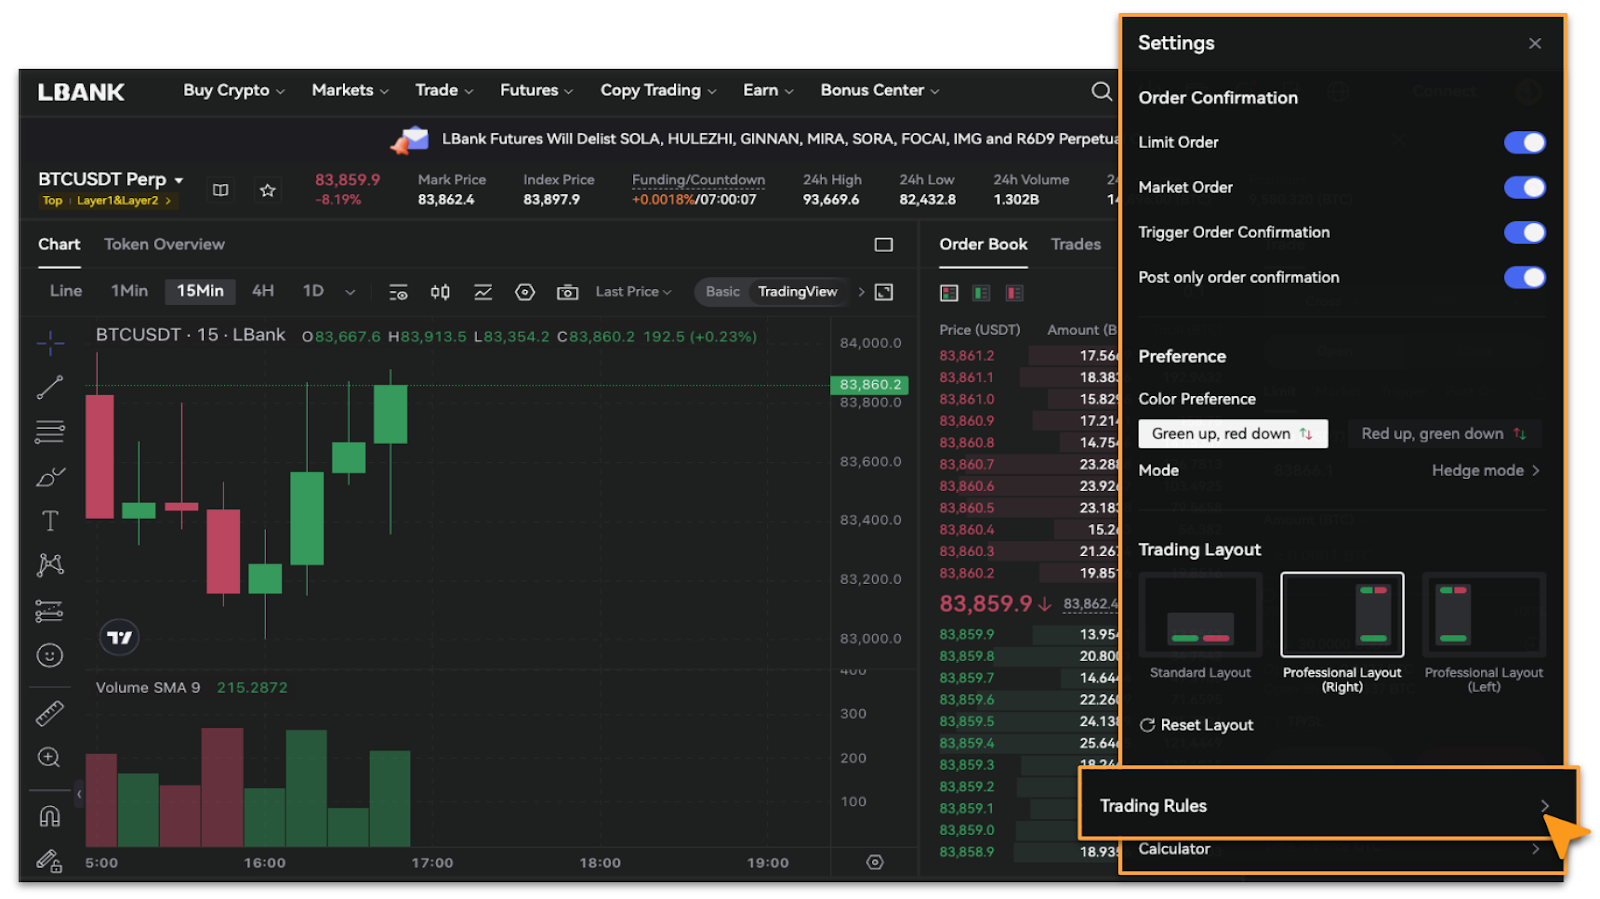Add BTCUSDT Perp to favorites star
This screenshot has width=1600, height=899.
tap(267, 190)
